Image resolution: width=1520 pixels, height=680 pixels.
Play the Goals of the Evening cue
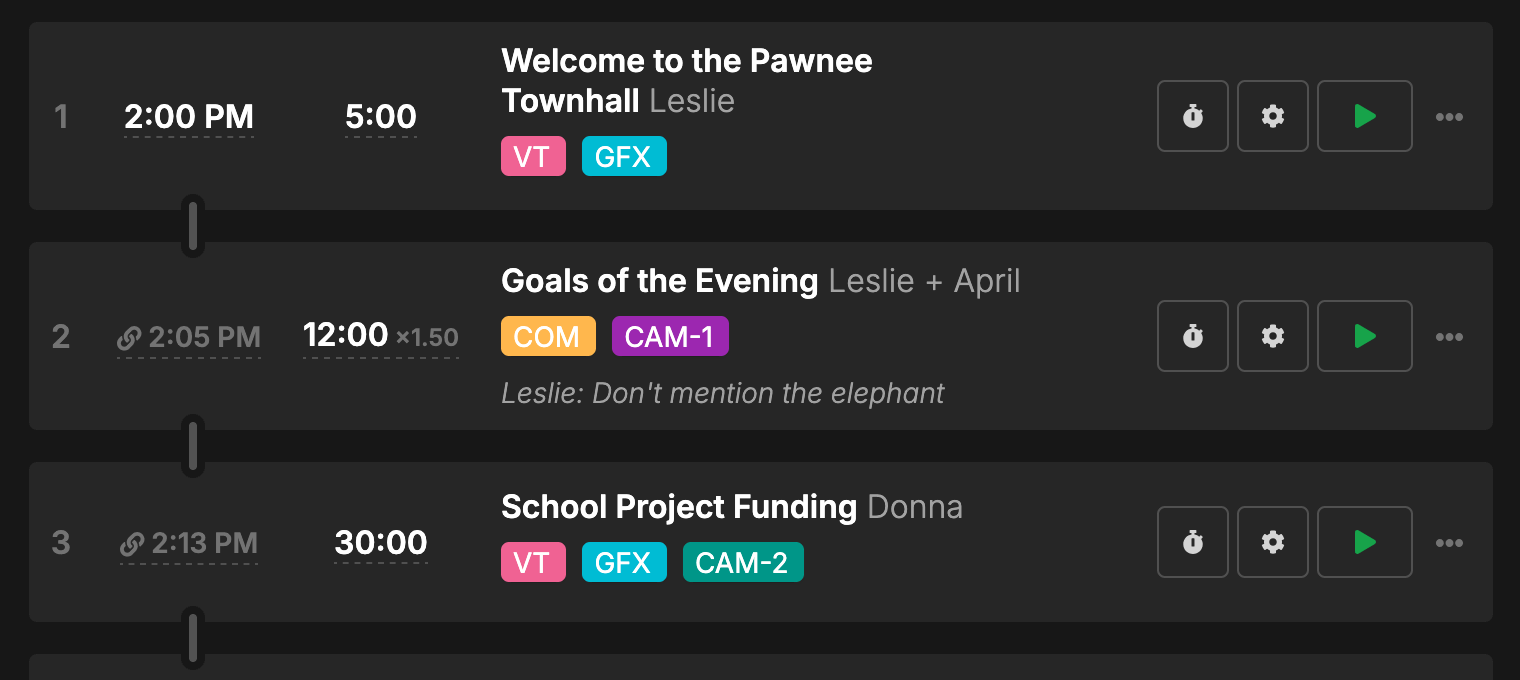click(1364, 336)
